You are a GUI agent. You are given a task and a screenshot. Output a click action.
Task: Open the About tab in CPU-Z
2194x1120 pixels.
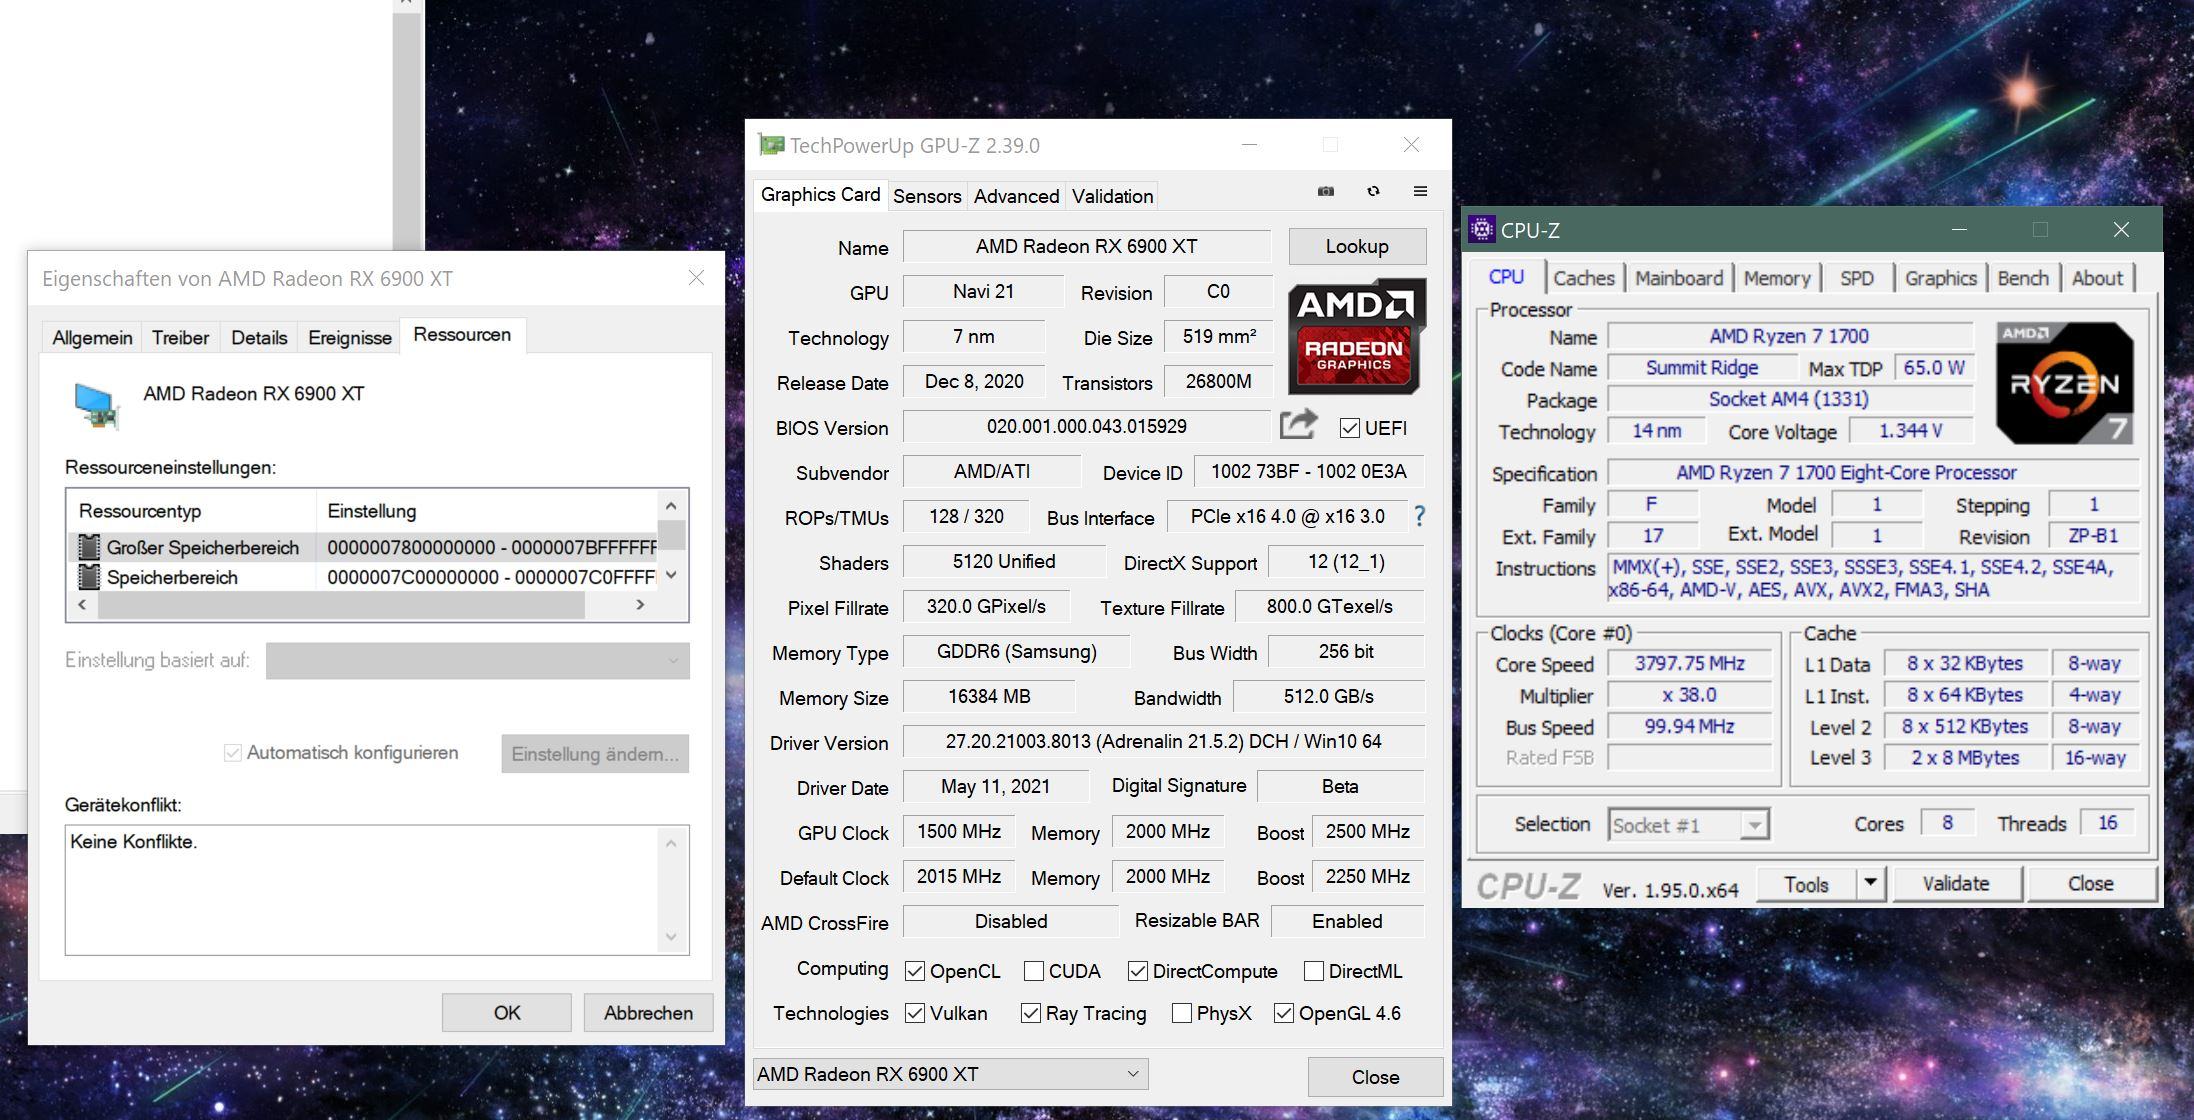2097,278
